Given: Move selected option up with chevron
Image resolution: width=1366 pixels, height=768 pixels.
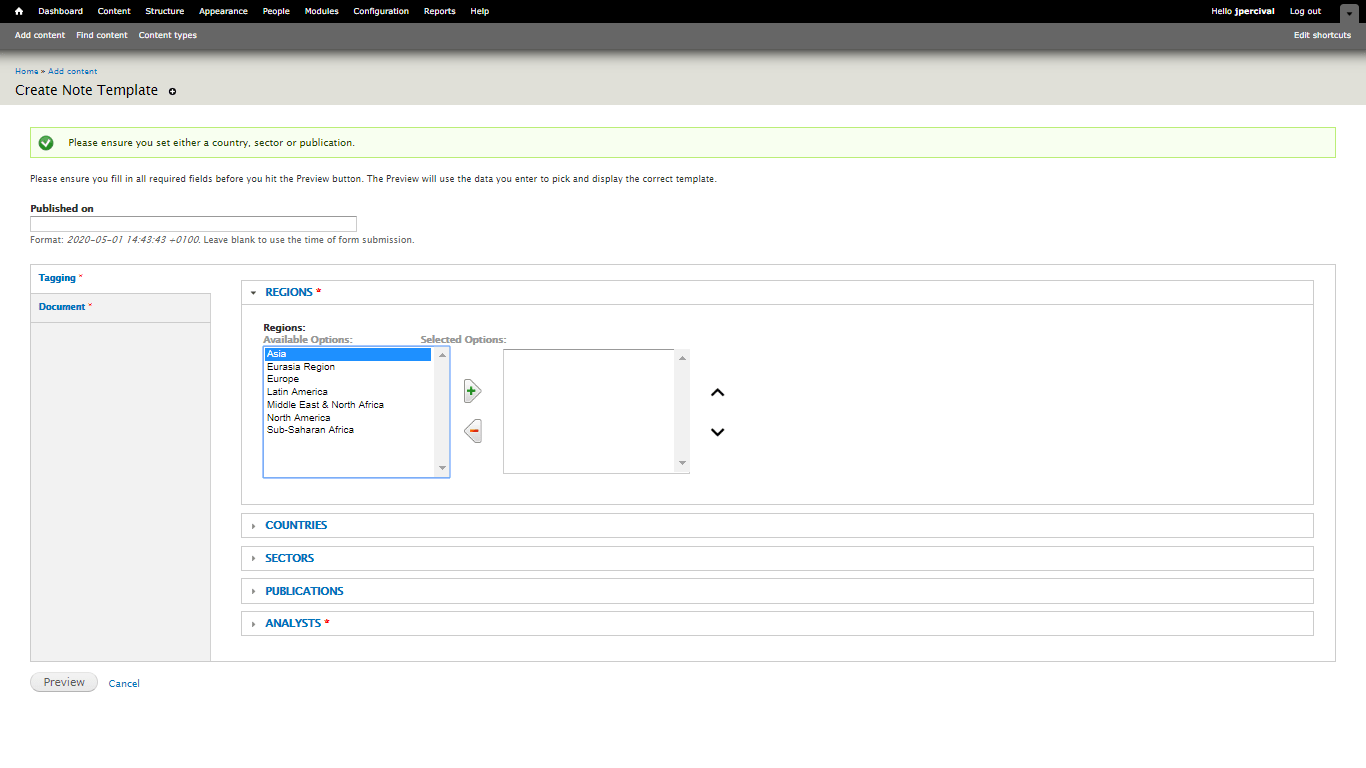Looking at the screenshot, I should pos(717,393).
